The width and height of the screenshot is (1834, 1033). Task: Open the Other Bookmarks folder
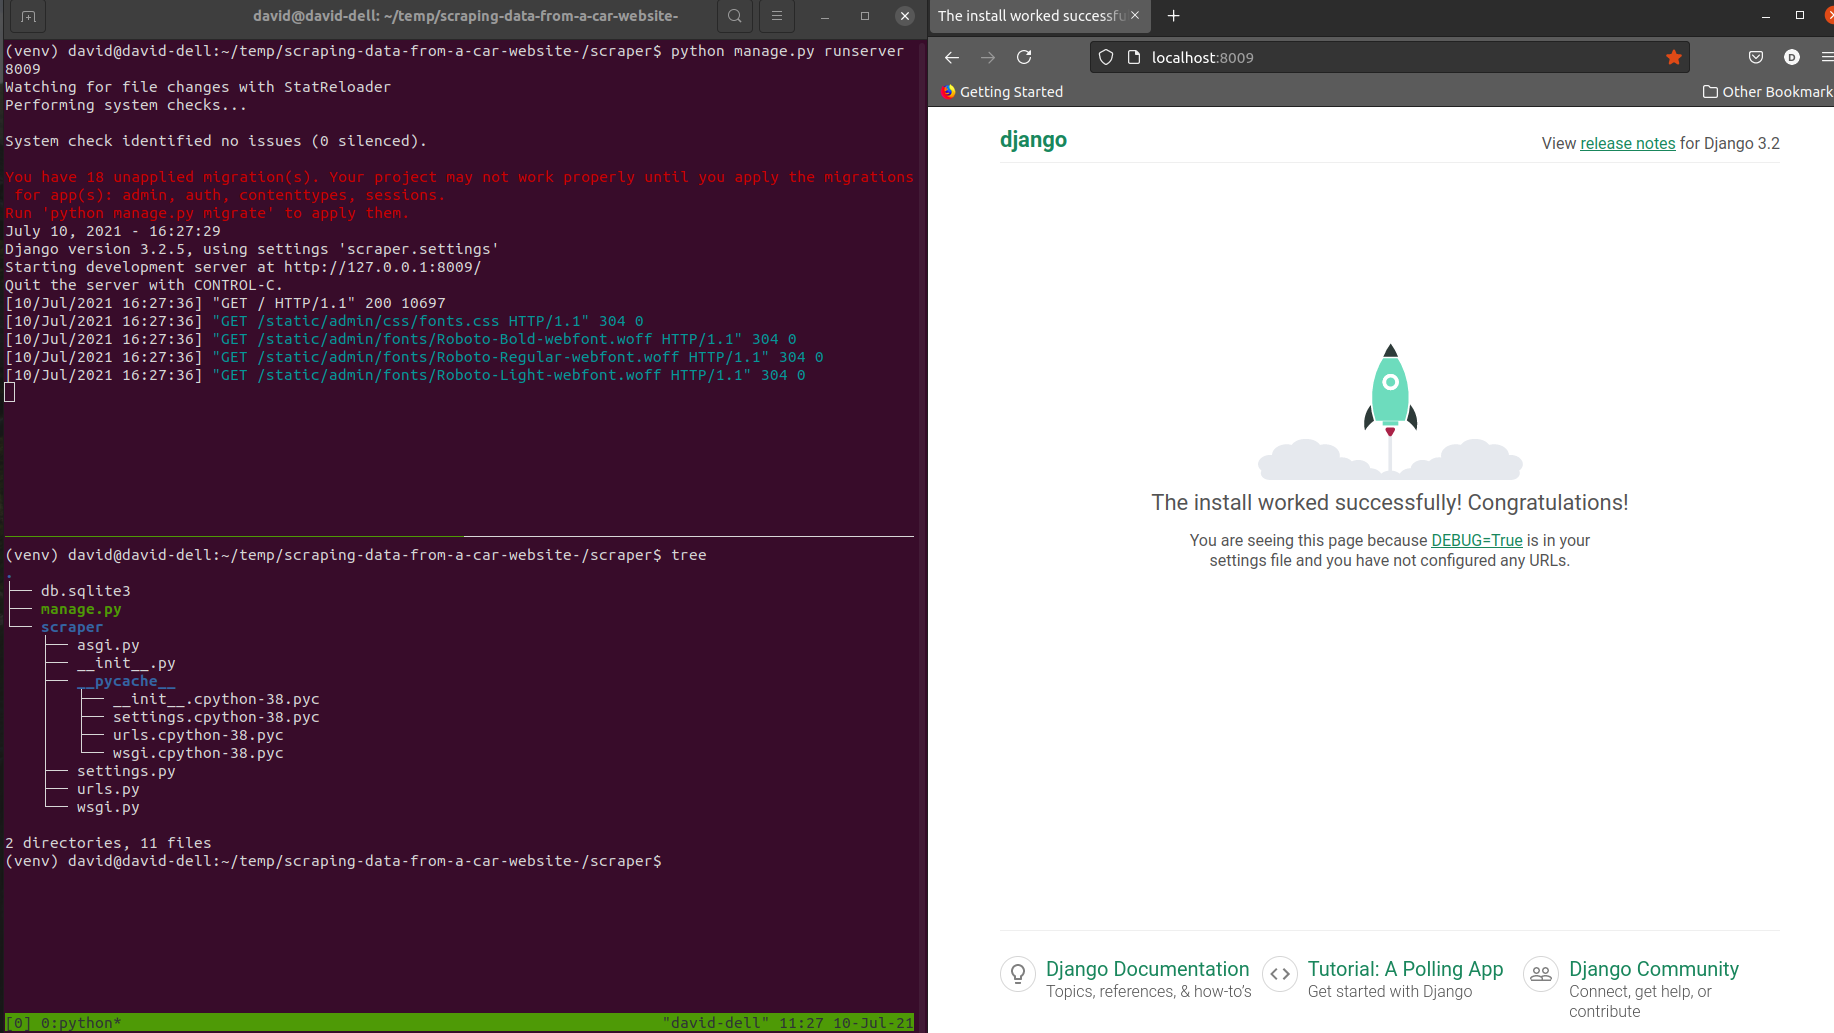1766,91
